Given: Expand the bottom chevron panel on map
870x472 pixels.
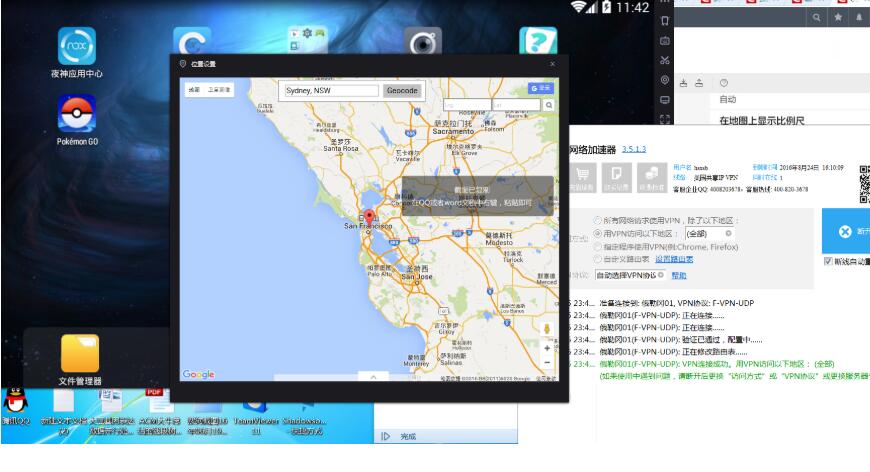Looking at the screenshot, I should 373,377.
